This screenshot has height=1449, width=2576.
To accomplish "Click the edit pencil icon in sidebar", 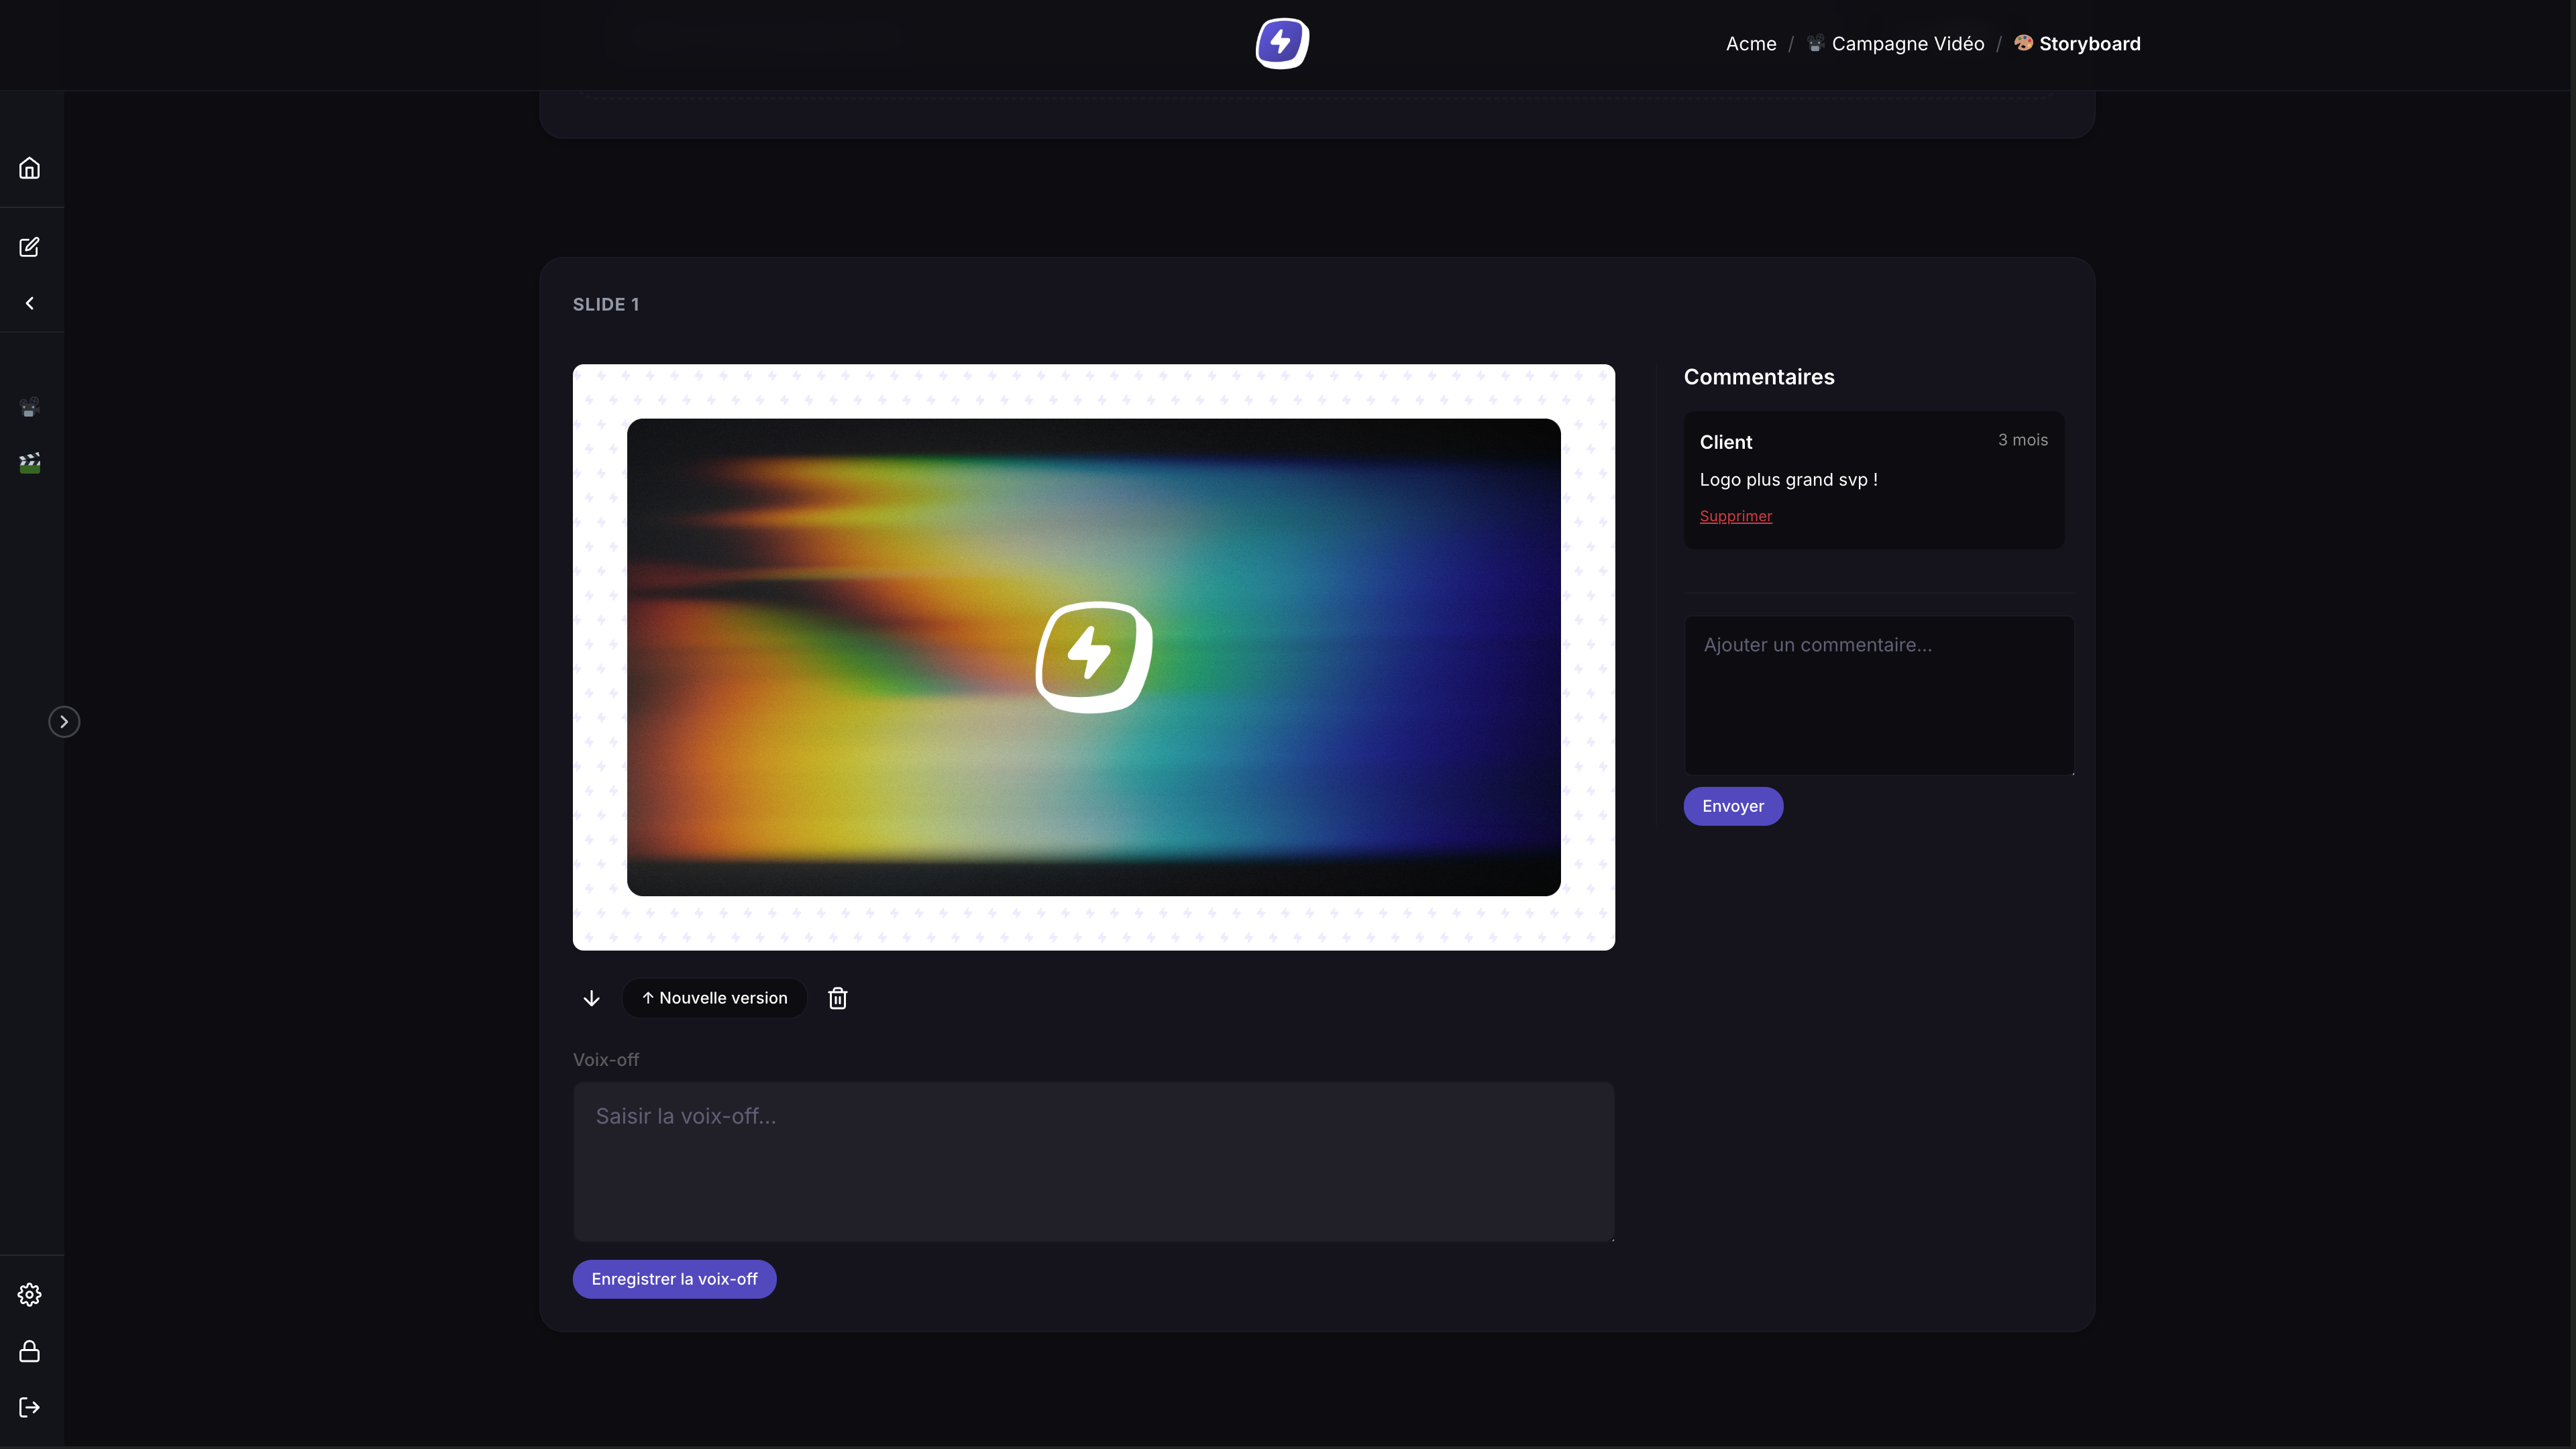I will tap(30, 247).
